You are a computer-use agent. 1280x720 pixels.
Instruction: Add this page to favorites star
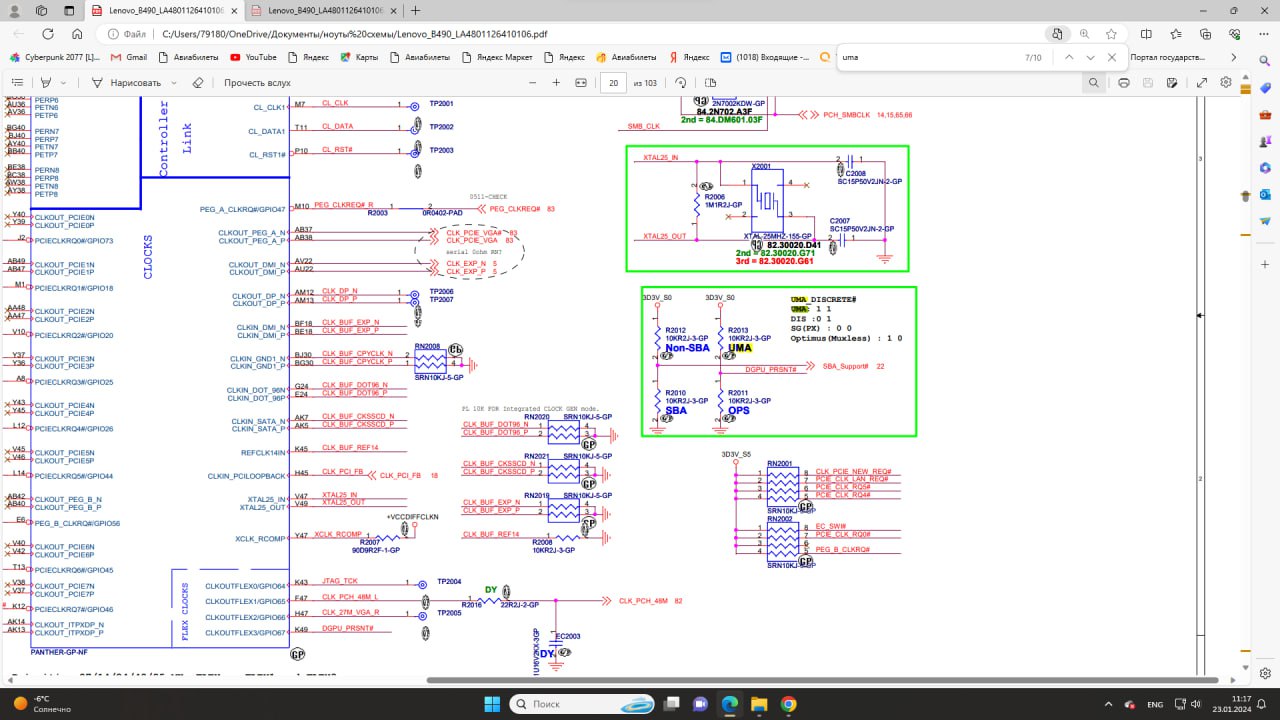1112,34
